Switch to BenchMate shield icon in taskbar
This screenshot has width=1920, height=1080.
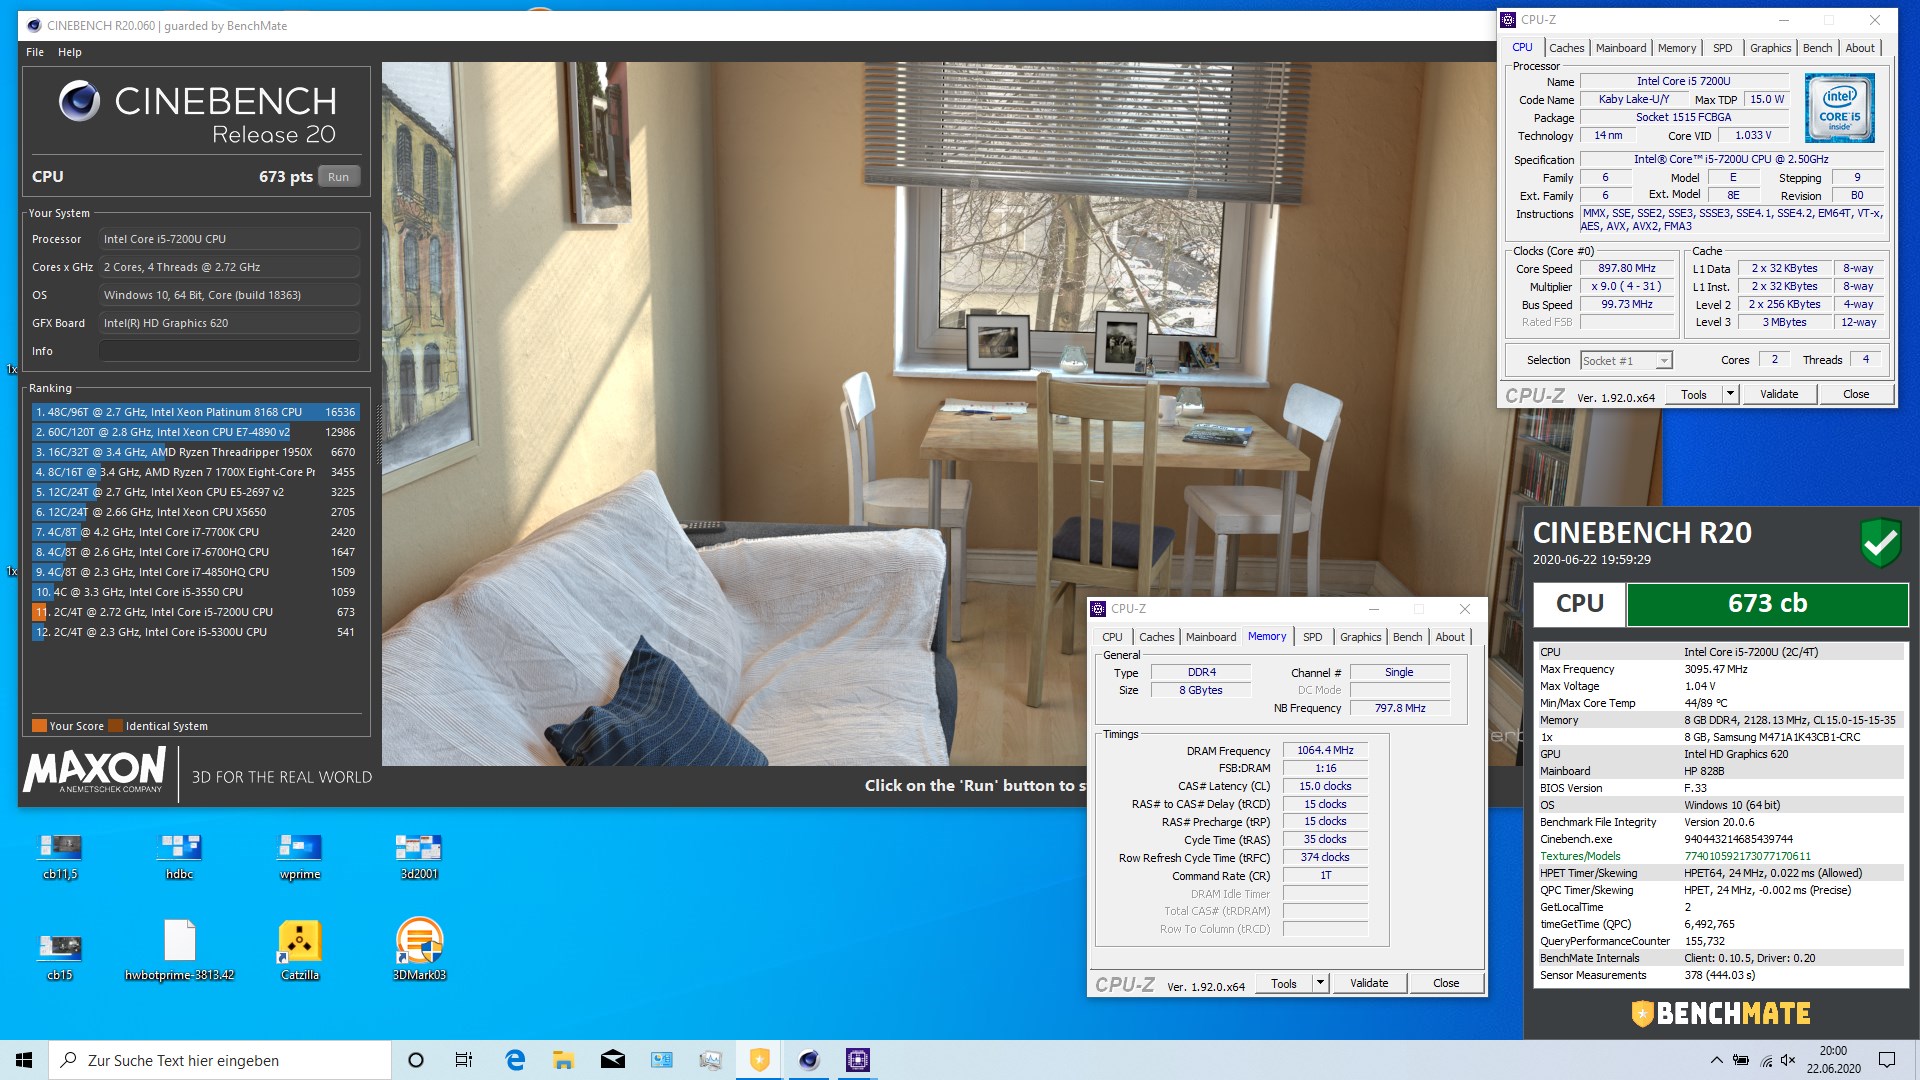coord(760,1060)
